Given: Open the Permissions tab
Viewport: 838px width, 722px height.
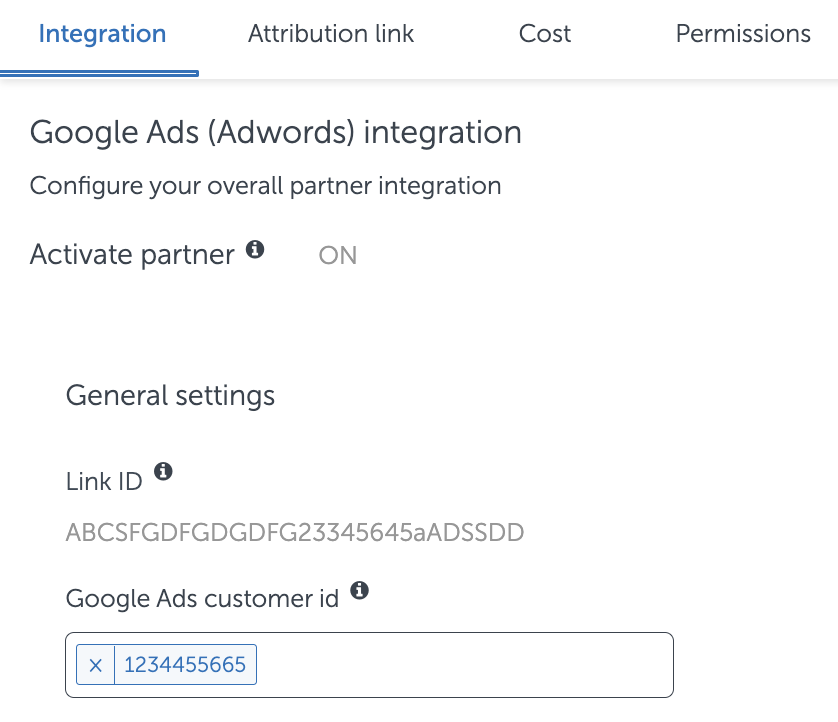Looking at the screenshot, I should point(743,34).
